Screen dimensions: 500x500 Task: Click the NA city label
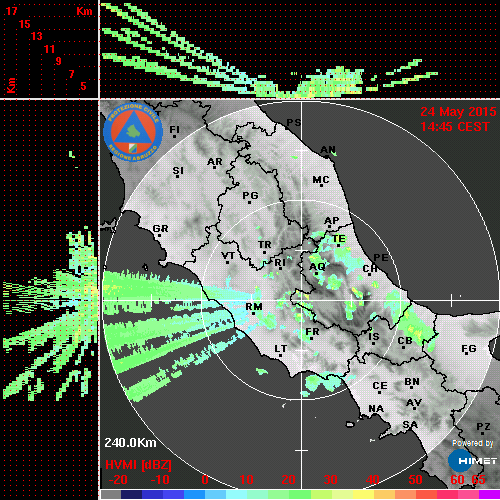tap(376, 409)
